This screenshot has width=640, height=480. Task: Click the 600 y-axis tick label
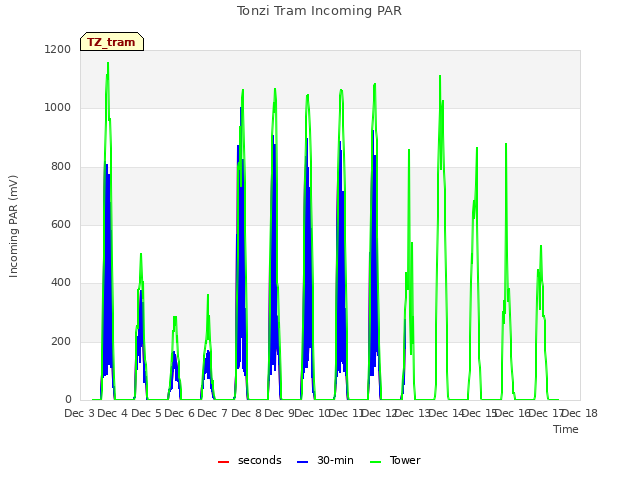pos(61,224)
